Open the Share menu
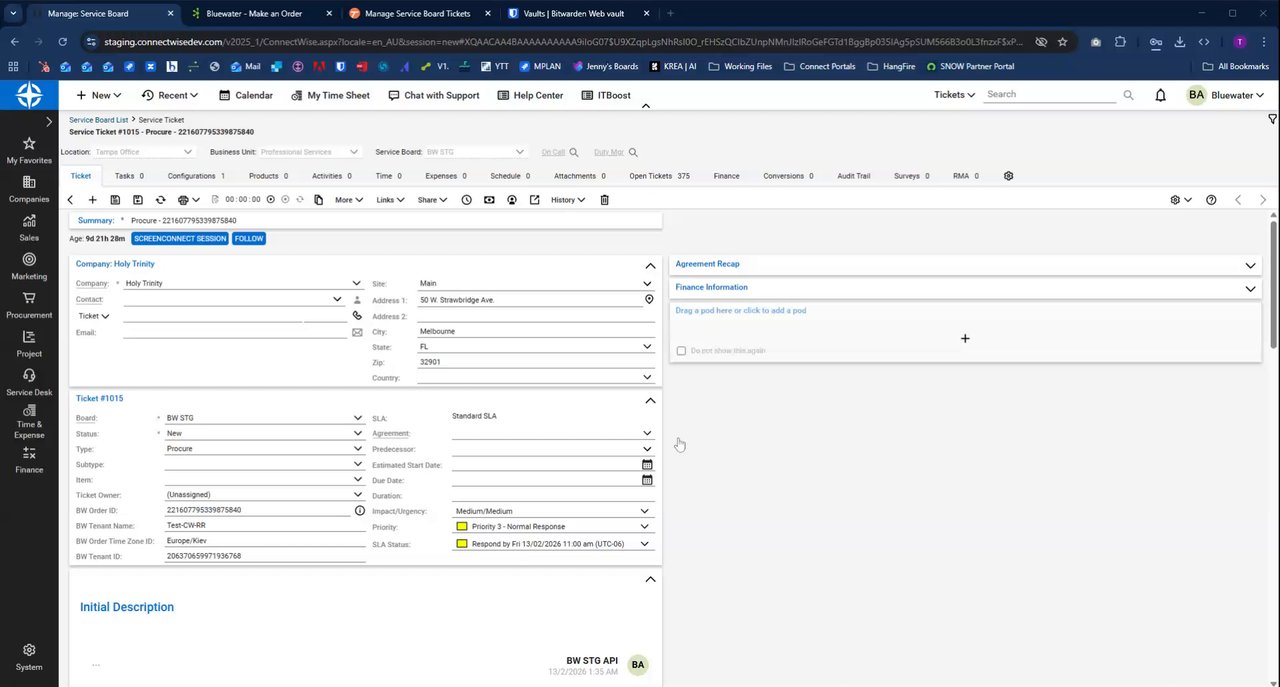1280x687 pixels. [x=432, y=200]
